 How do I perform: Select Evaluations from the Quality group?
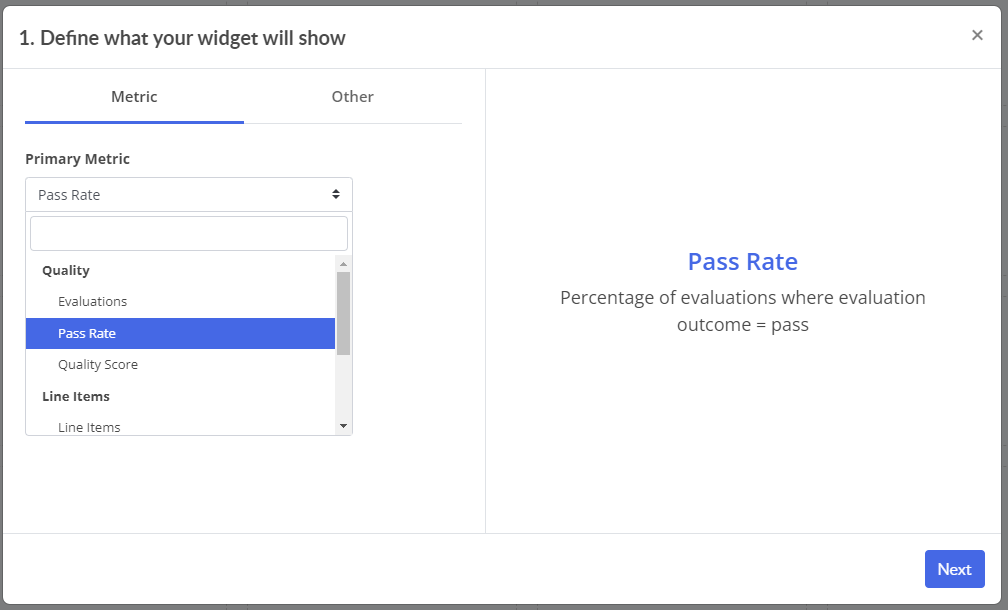click(x=181, y=301)
